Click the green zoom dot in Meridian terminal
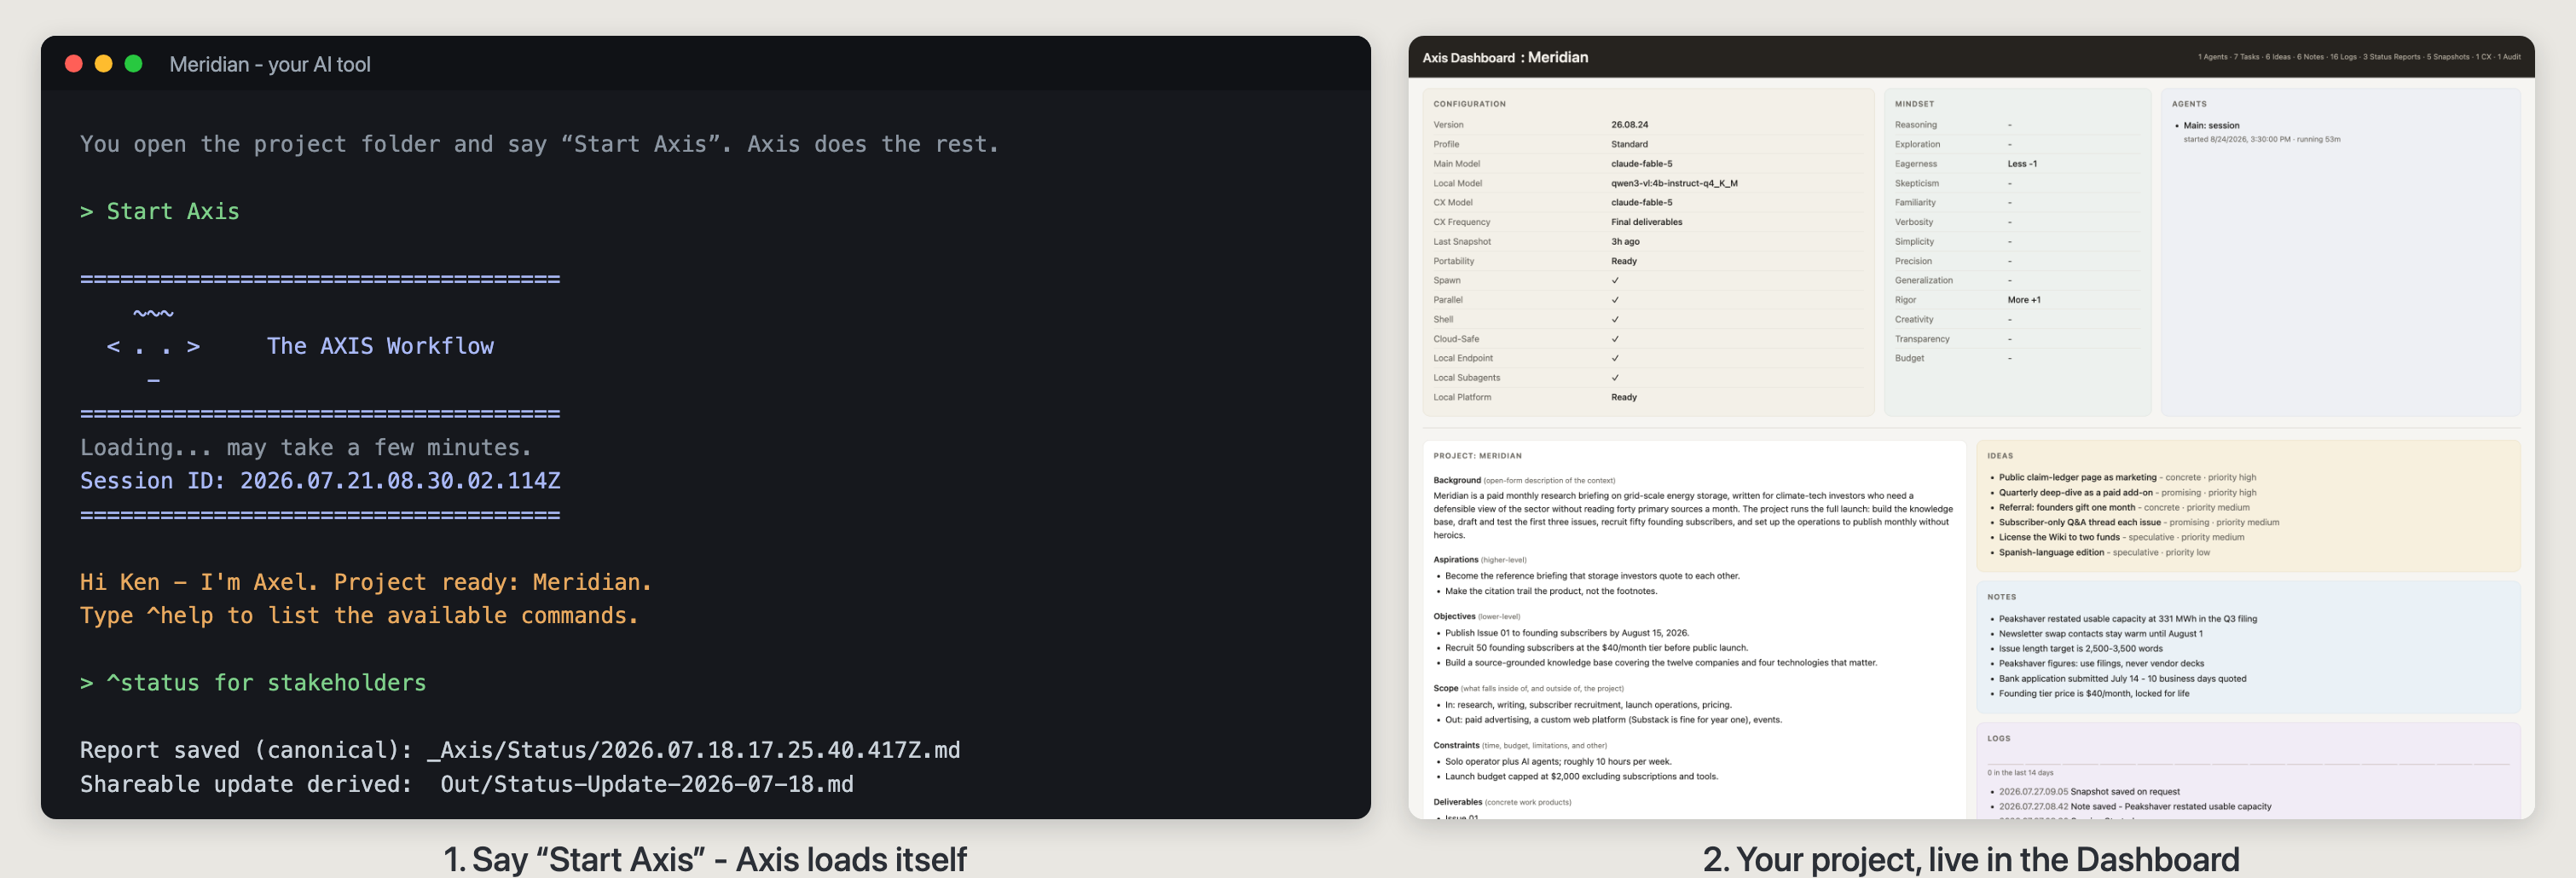 (x=133, y=64)
